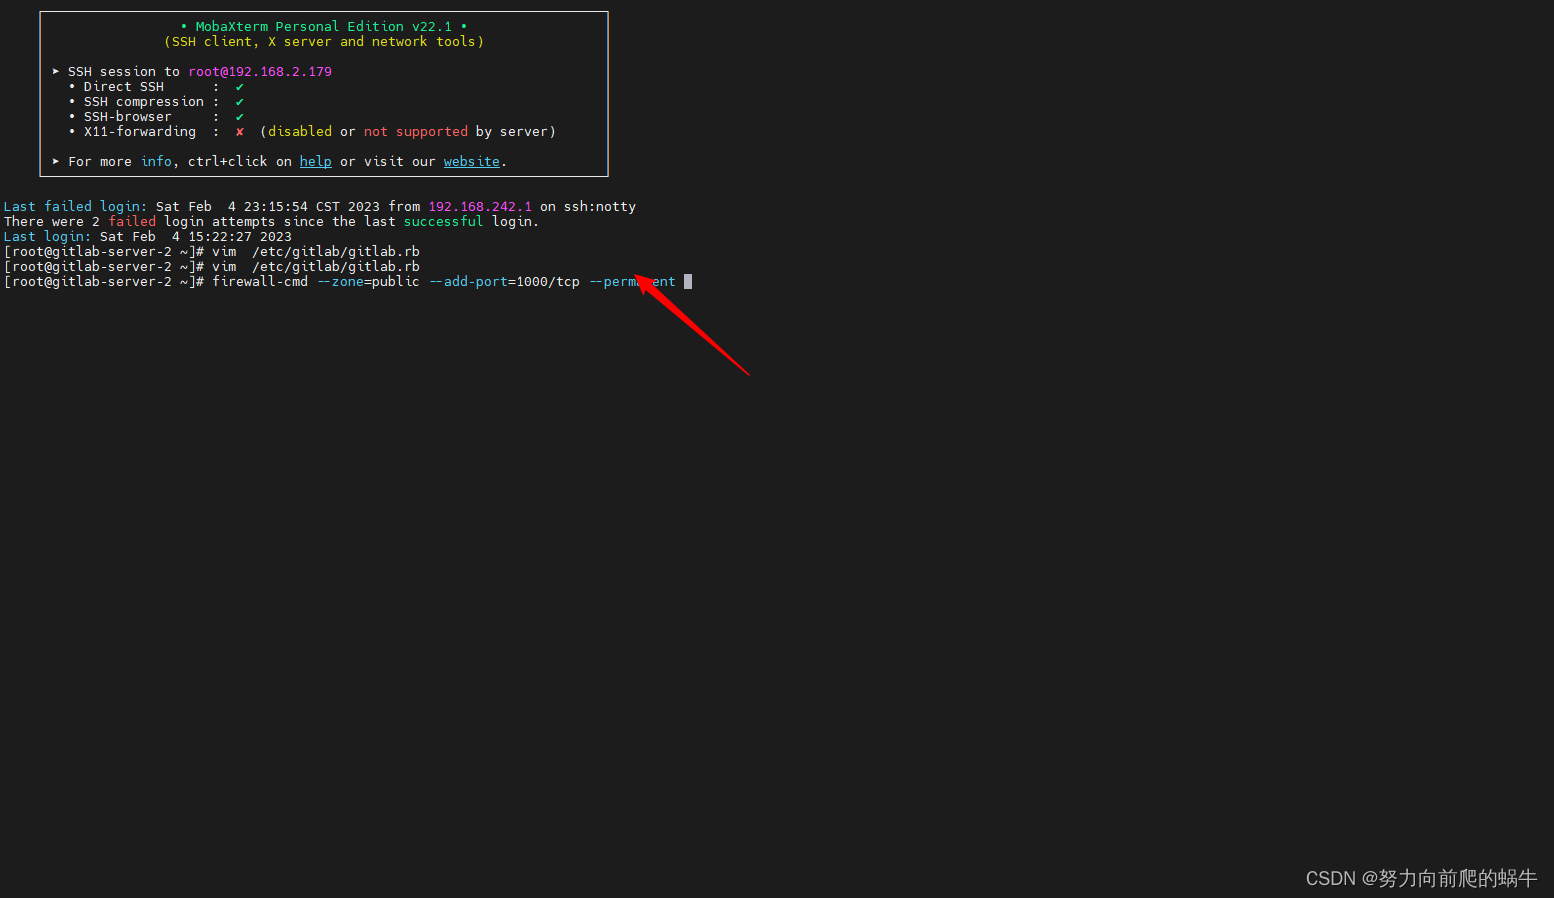Image resolution: width=1554 pixels, height=898 pixels.
Task: Visit the underlined "website" link
Action: coord(472,161)
